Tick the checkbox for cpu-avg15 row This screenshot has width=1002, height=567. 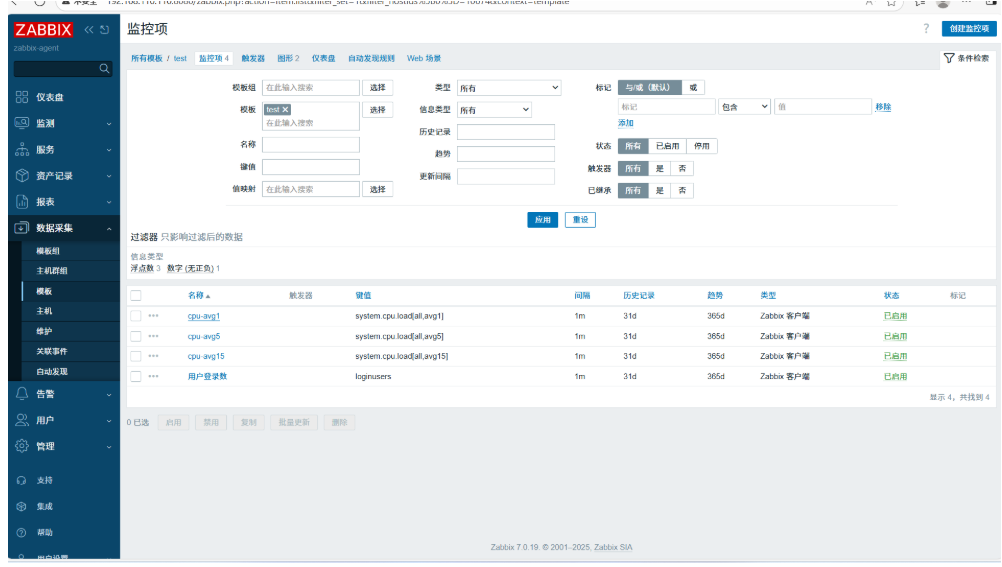136,356
